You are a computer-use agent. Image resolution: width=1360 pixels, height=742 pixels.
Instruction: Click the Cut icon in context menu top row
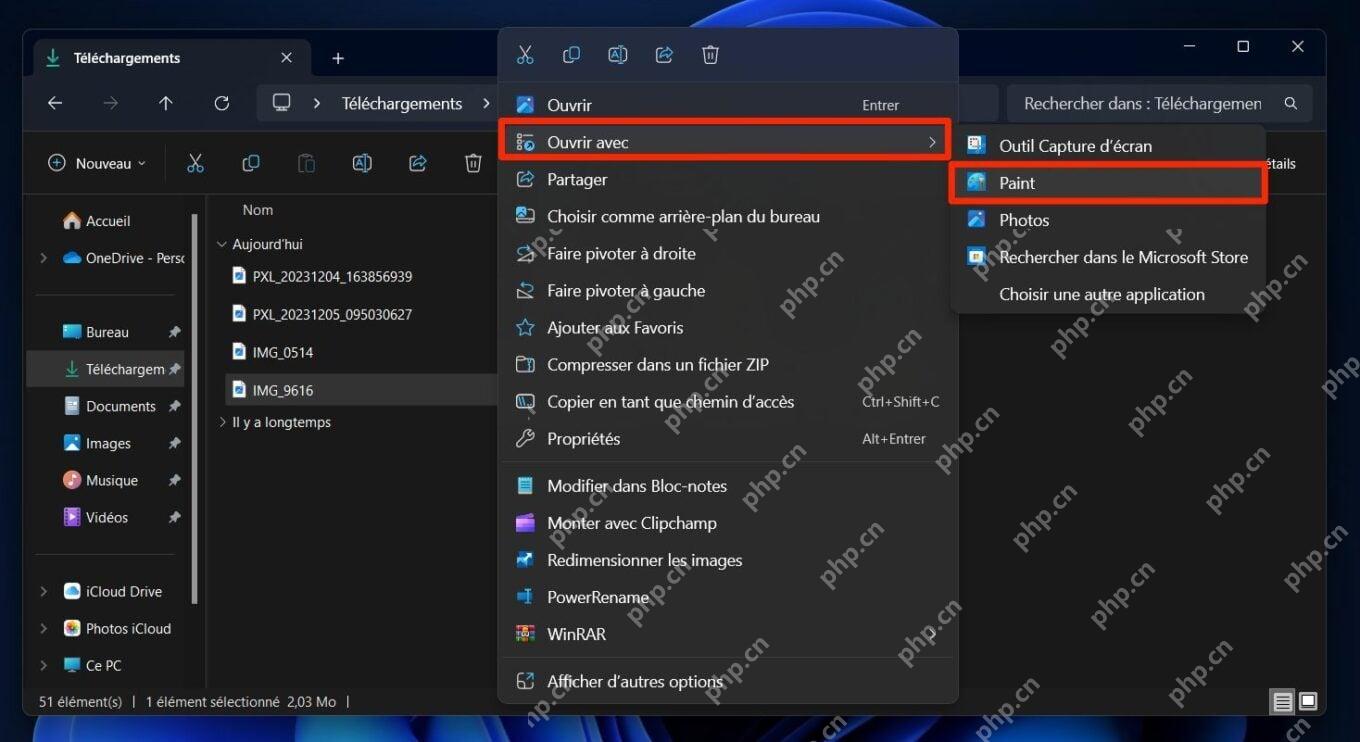(525, 55)
